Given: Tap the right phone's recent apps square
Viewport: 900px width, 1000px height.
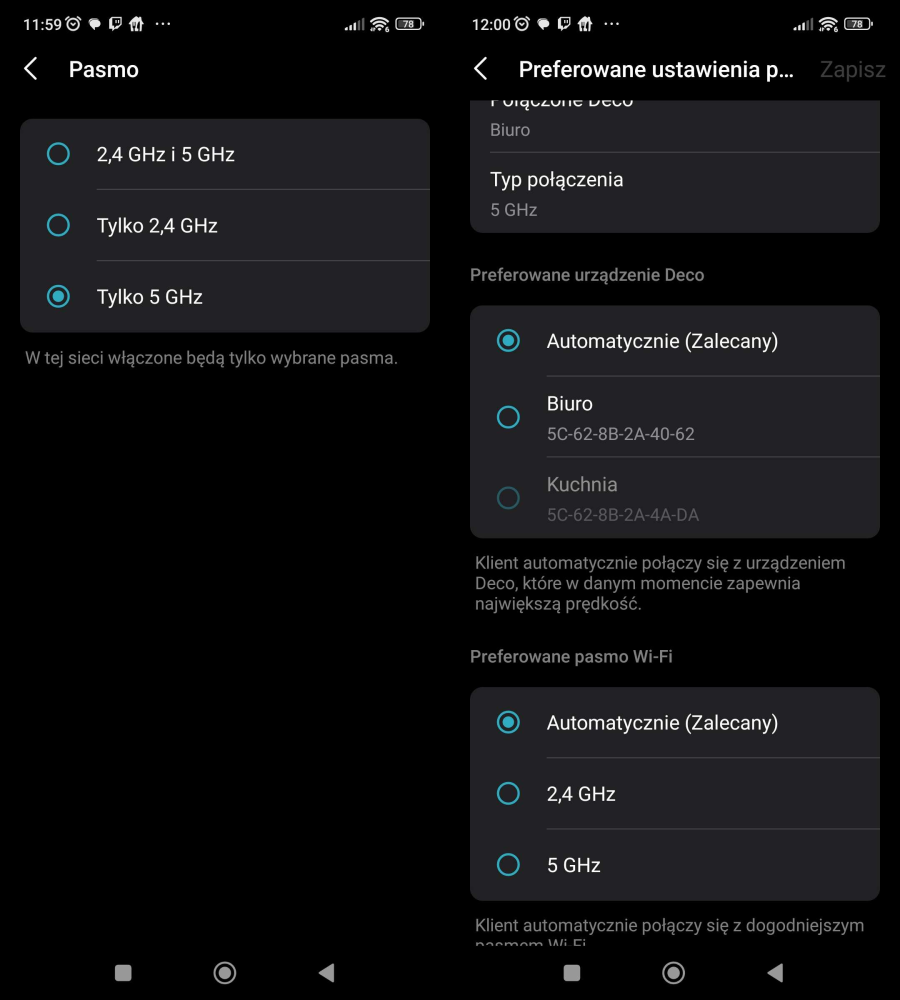Looking at the screenshot, I should tap(572, 972).
